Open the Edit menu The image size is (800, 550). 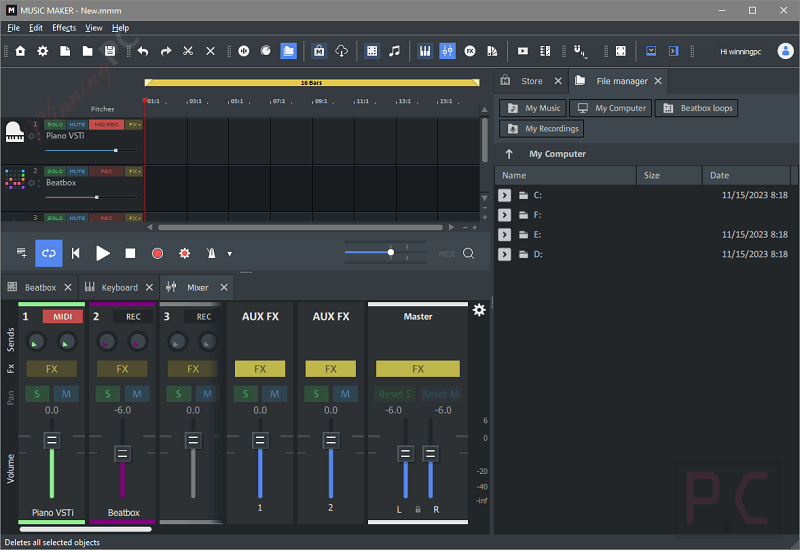coord(36,28)
